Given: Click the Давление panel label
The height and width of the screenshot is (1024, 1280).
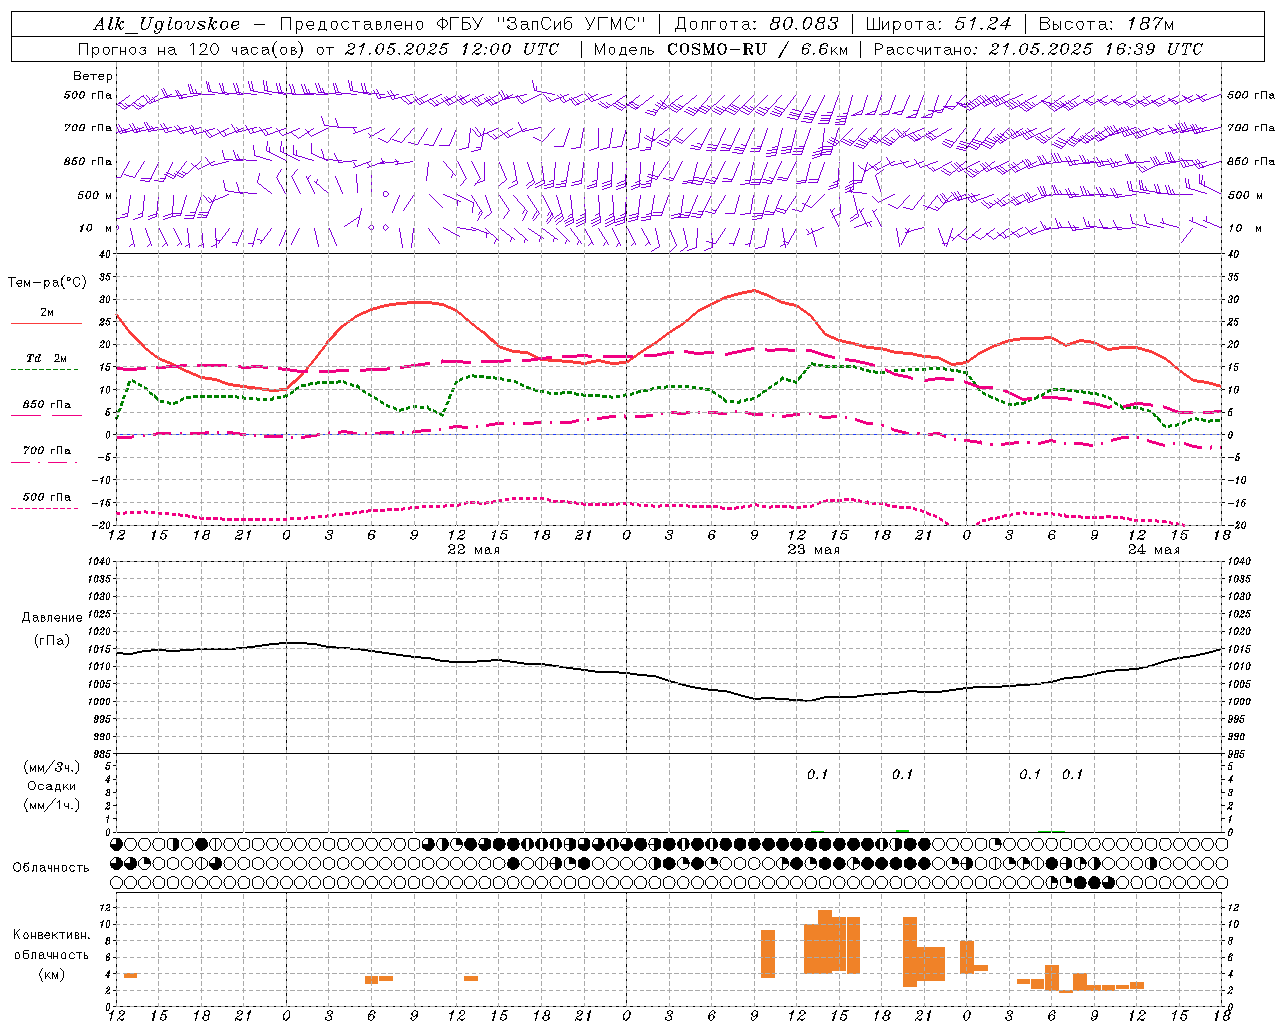Looking at the screenshot, I should (x=52, y=618).
